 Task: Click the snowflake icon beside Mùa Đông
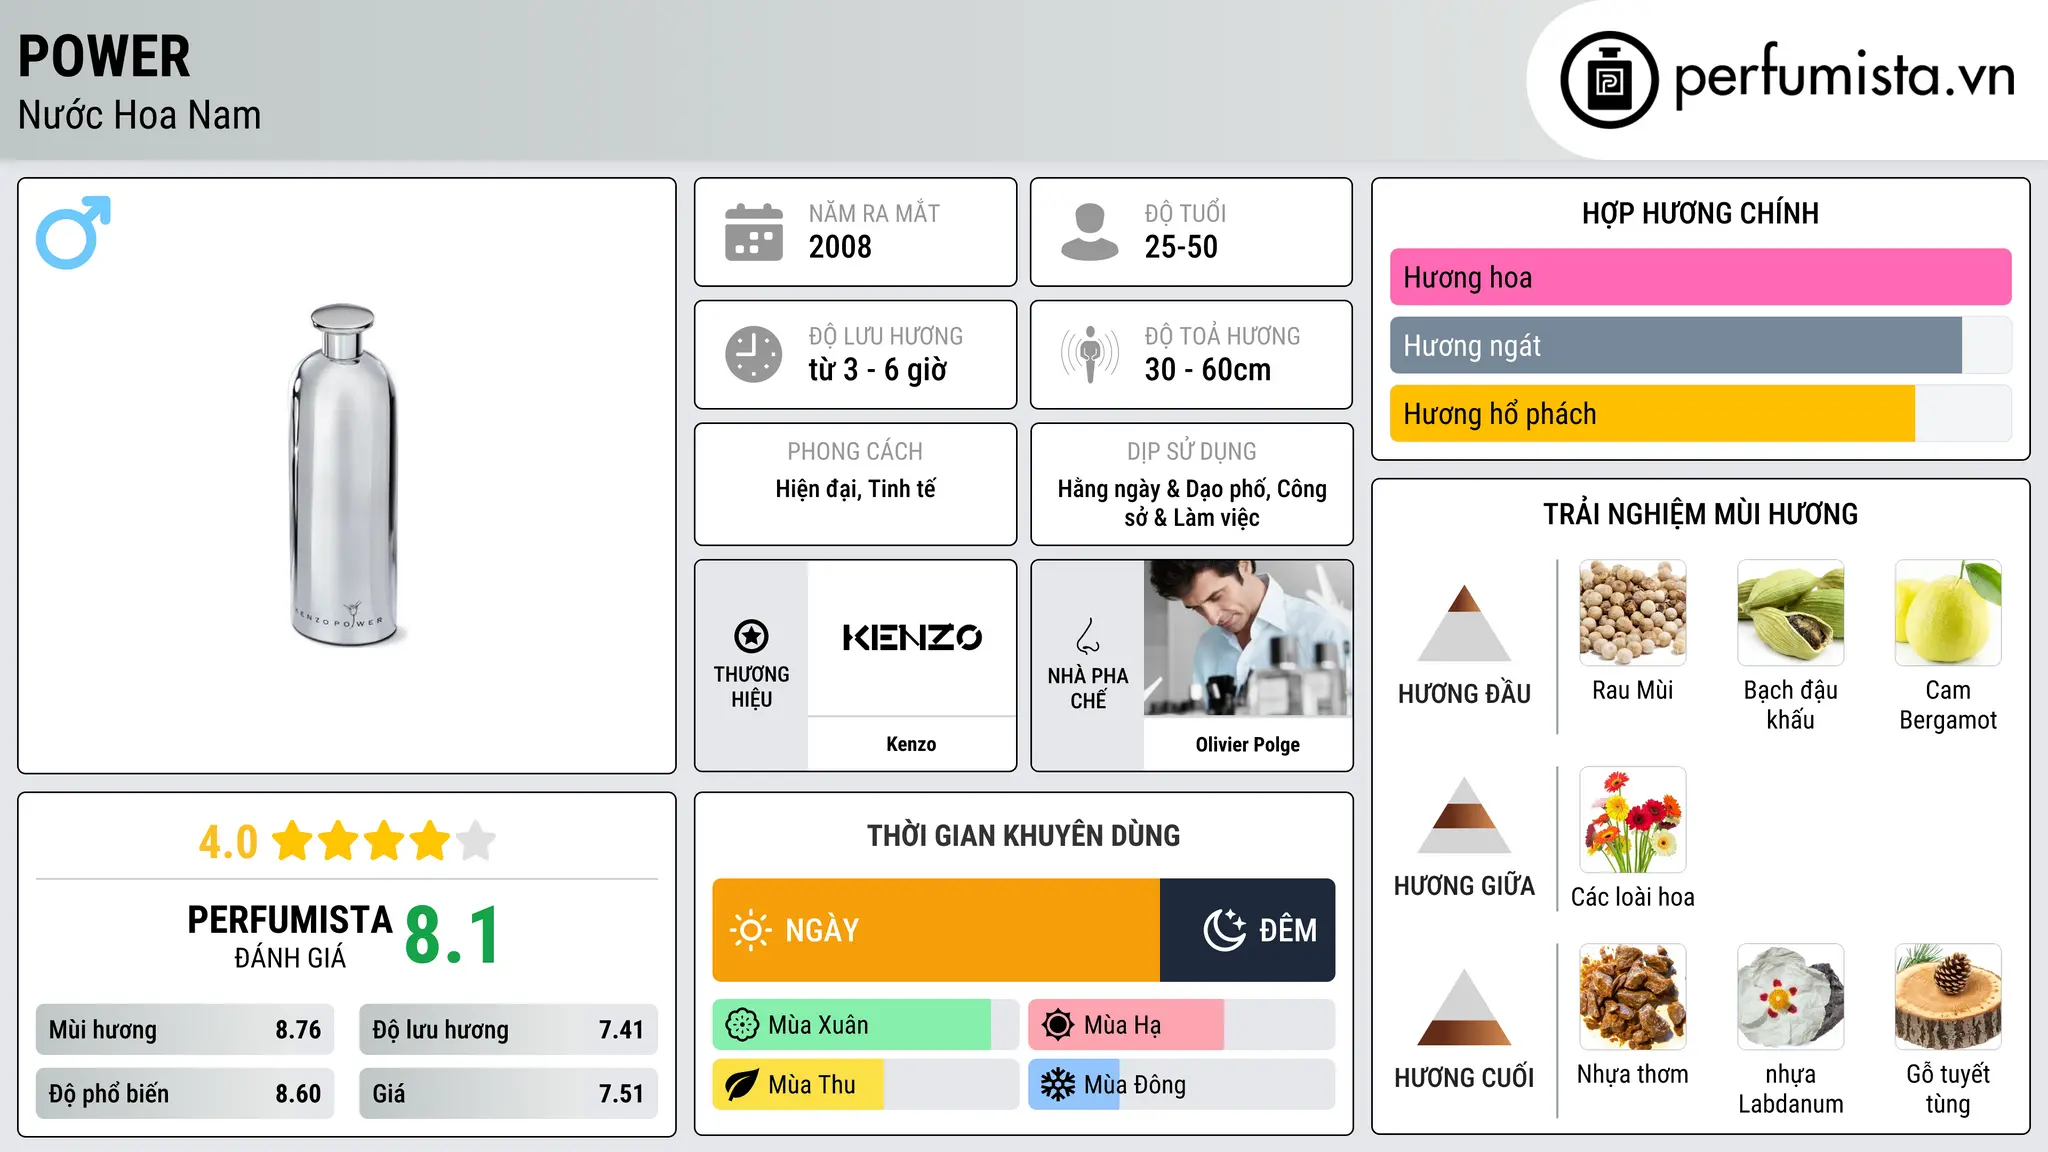pos(1057,1085)
